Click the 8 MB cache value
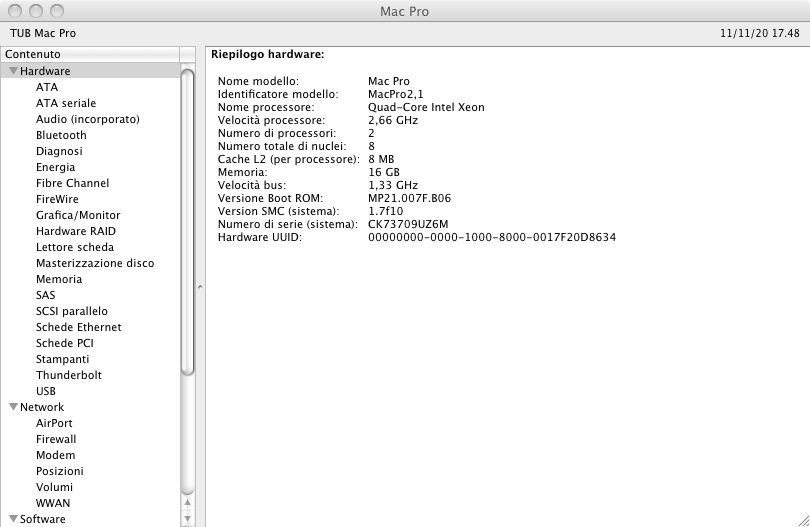The height and width of the screenshot is (527, 810). 381,159
